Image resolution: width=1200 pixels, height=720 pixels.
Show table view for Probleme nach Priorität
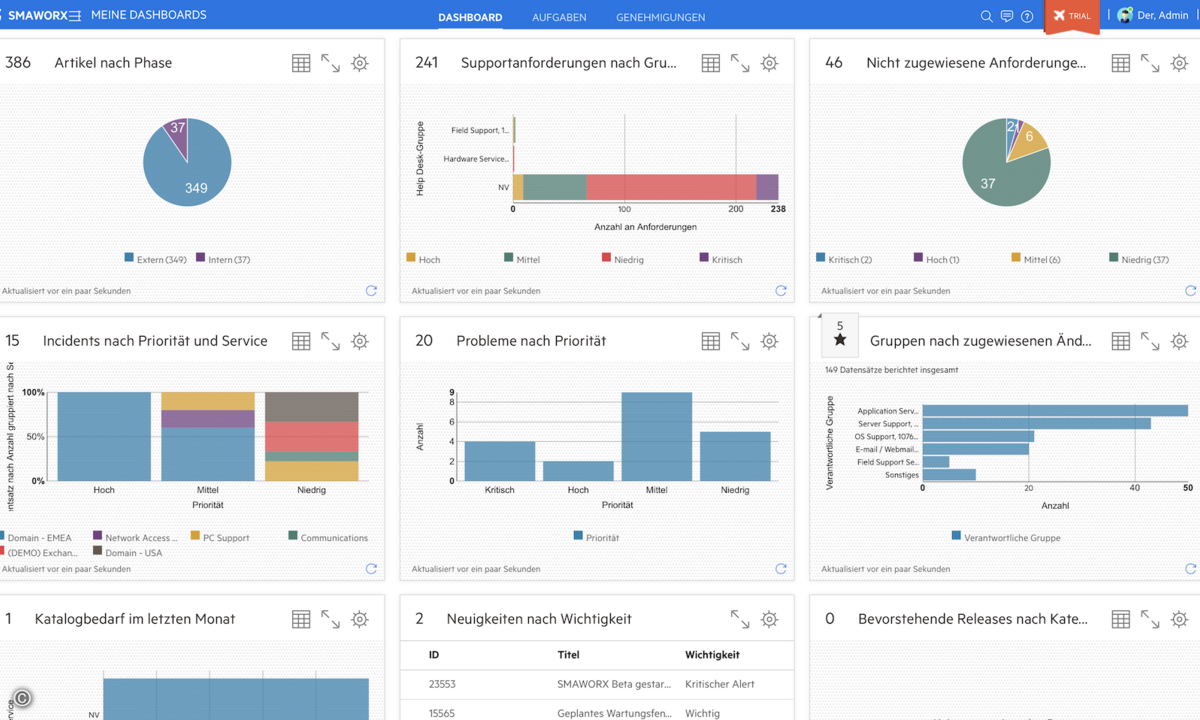711,341
